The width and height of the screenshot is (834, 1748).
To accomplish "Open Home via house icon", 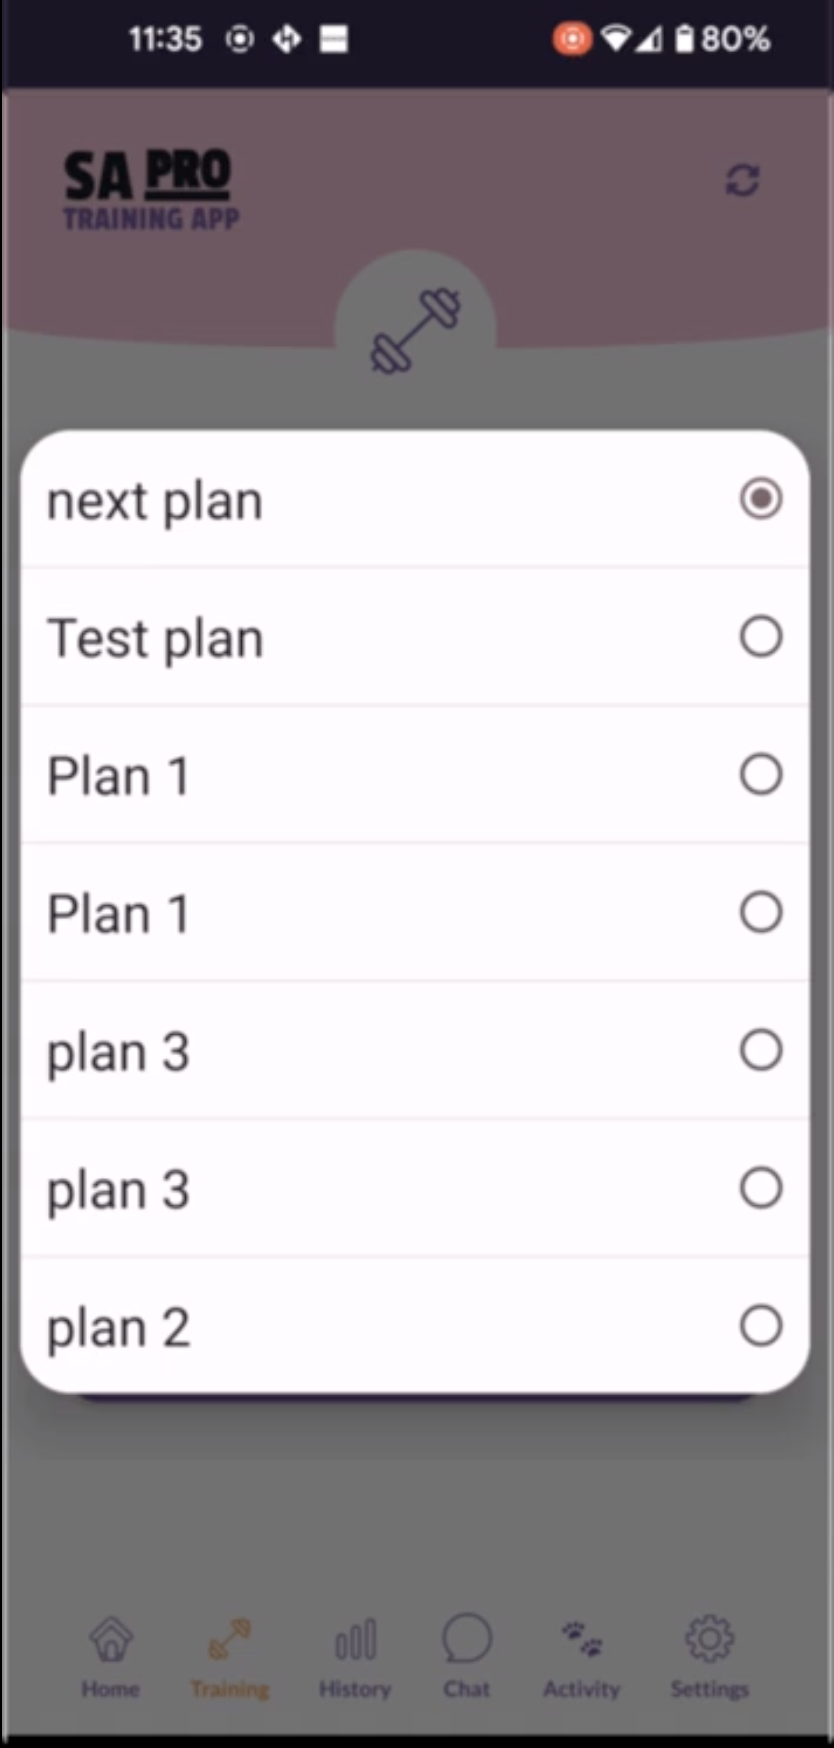I will tap(110, 1640).
